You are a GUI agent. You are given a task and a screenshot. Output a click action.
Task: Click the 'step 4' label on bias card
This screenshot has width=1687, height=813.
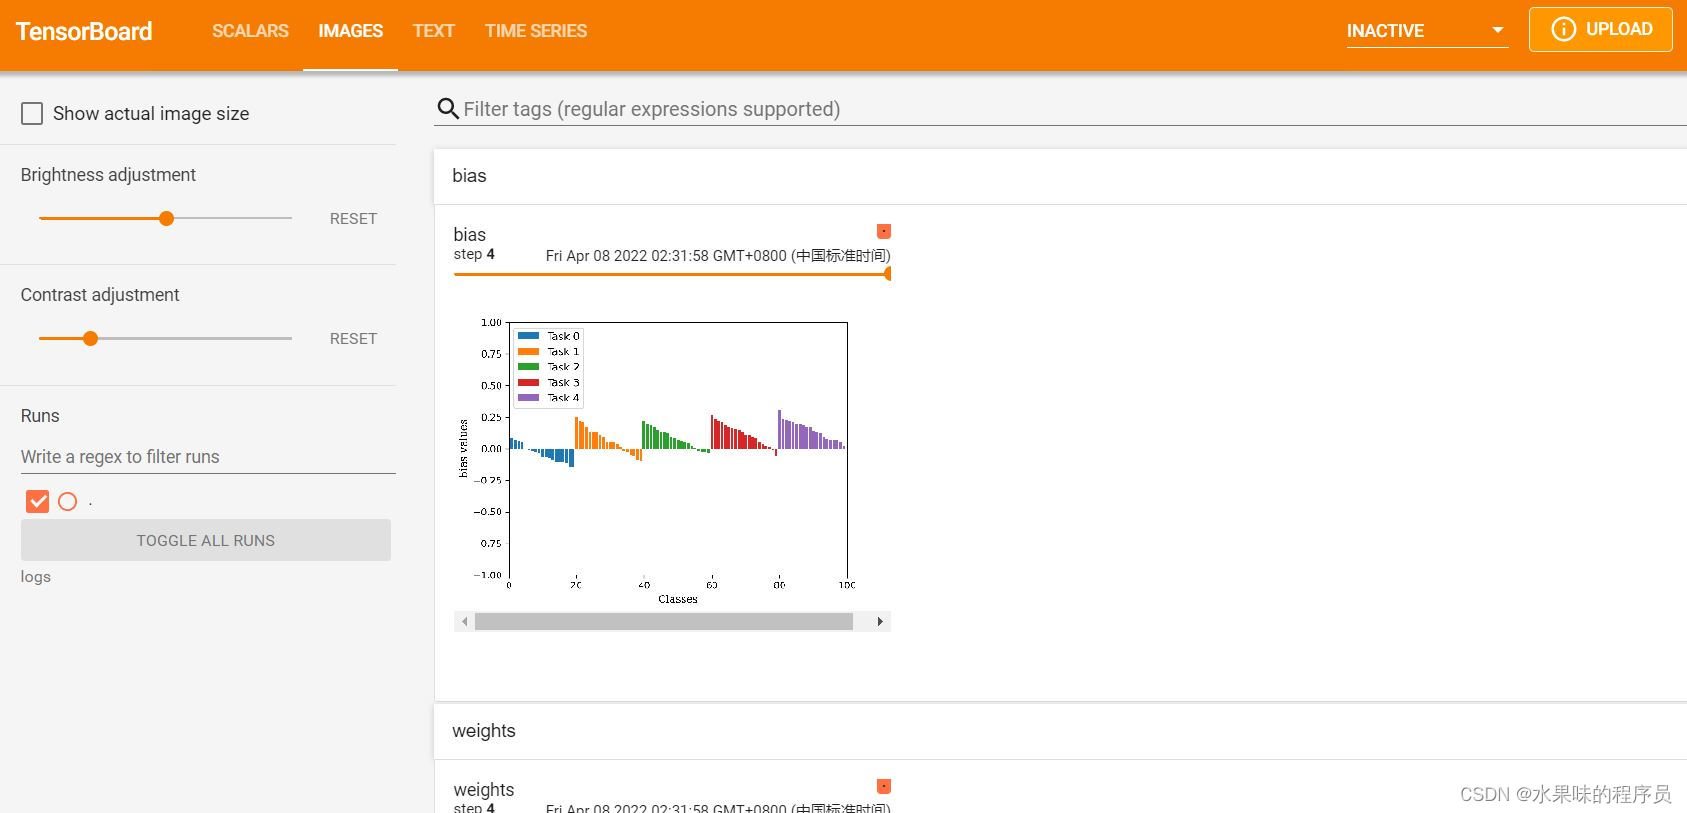coord(474,254)
